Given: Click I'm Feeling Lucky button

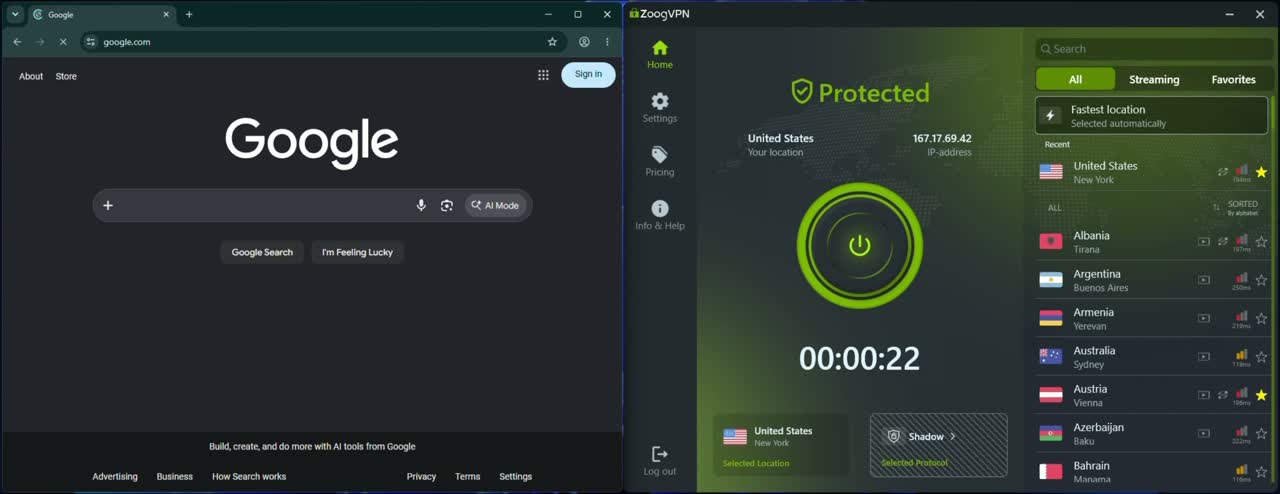Looking at the screenshot, I should click(357, 252).
